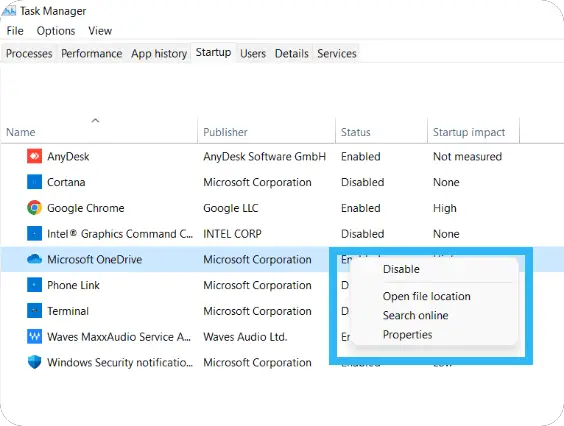Viewport: 564px width, 426px height.
Task: Click Google Chrome's Enabled status cell
Action: 360,208
